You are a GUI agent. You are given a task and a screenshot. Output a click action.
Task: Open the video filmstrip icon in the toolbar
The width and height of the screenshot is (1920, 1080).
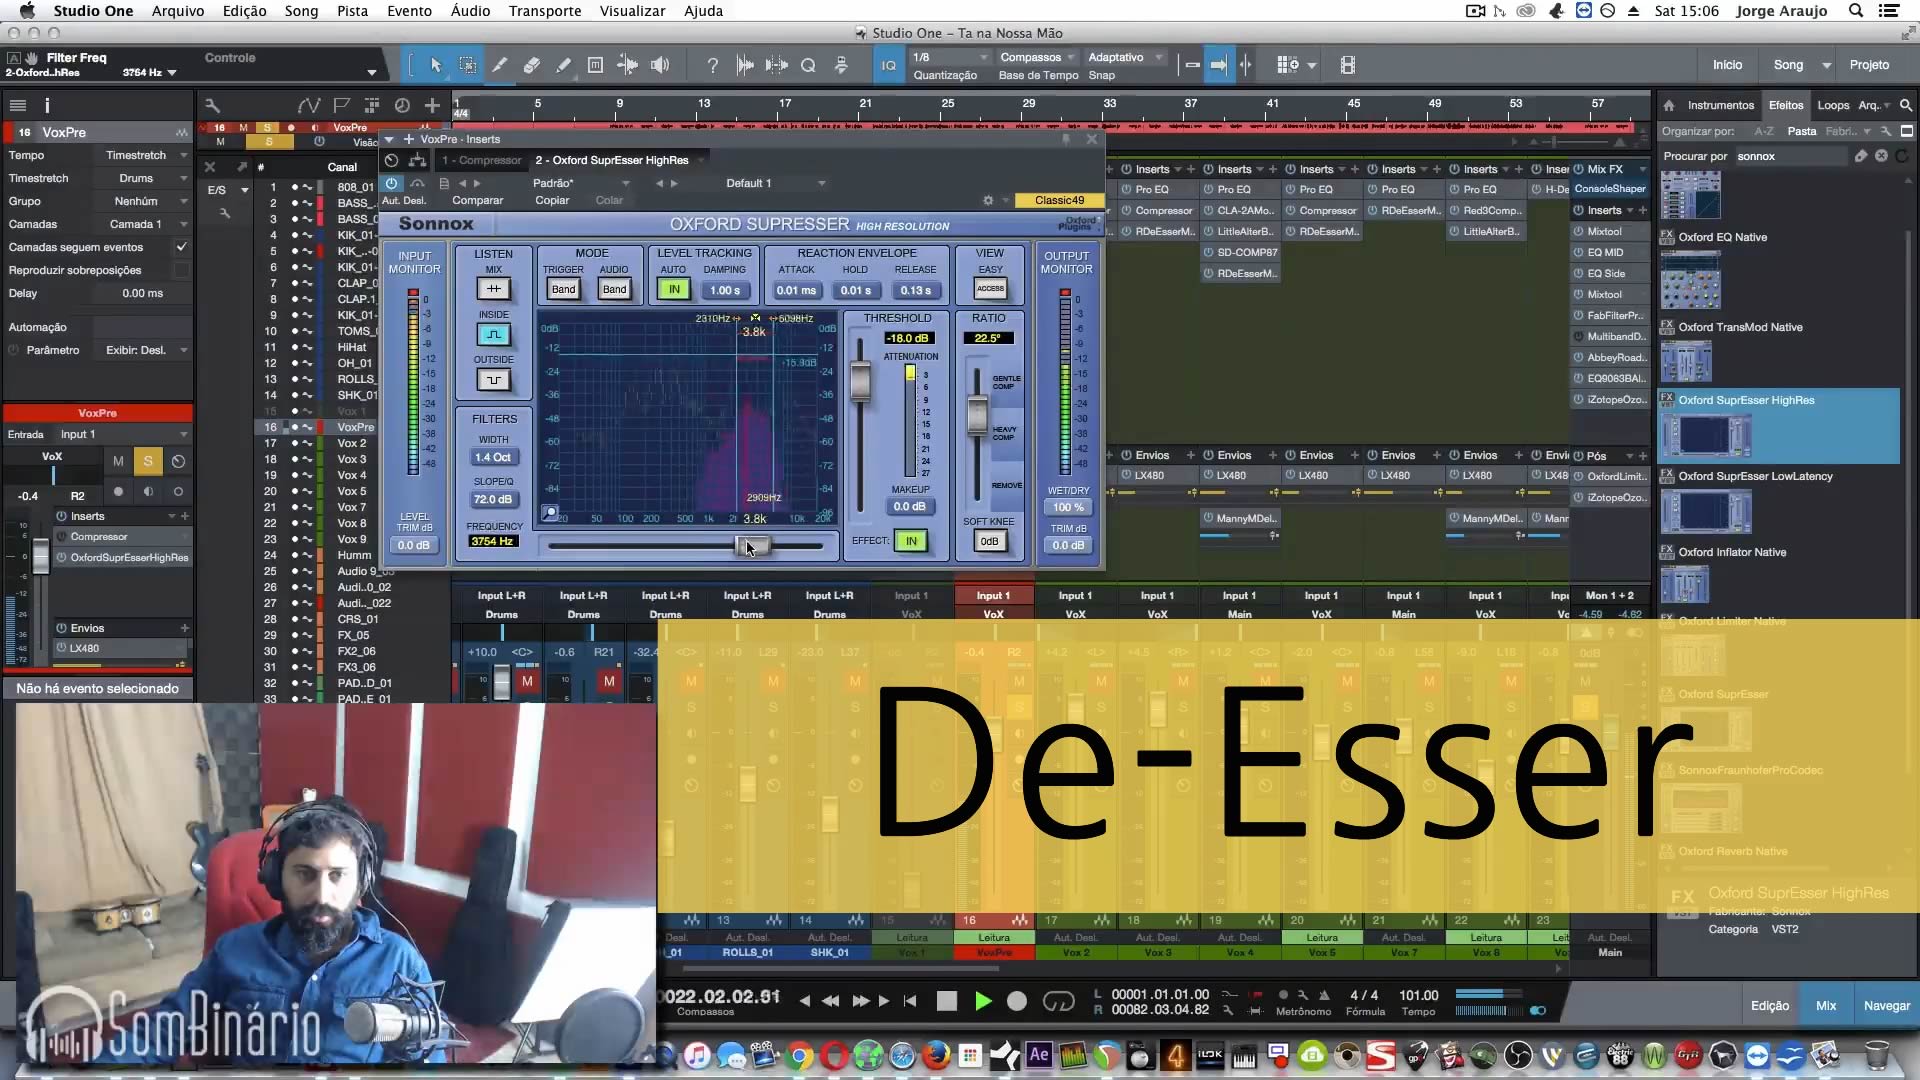coord(1348,65)
